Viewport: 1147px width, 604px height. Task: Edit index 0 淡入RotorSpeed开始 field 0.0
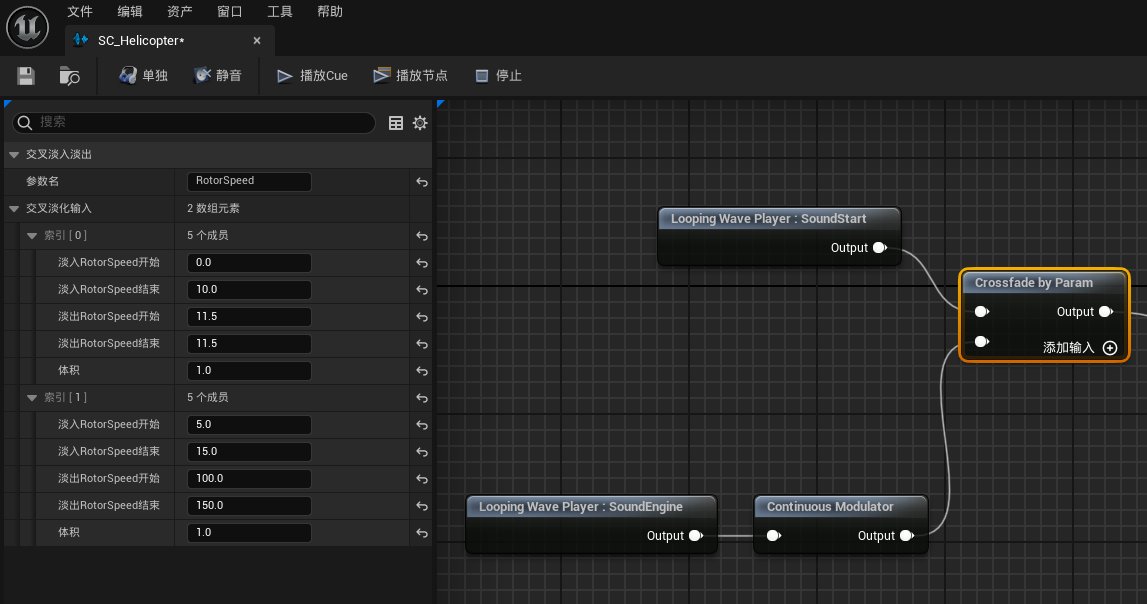tap(249, 263)
